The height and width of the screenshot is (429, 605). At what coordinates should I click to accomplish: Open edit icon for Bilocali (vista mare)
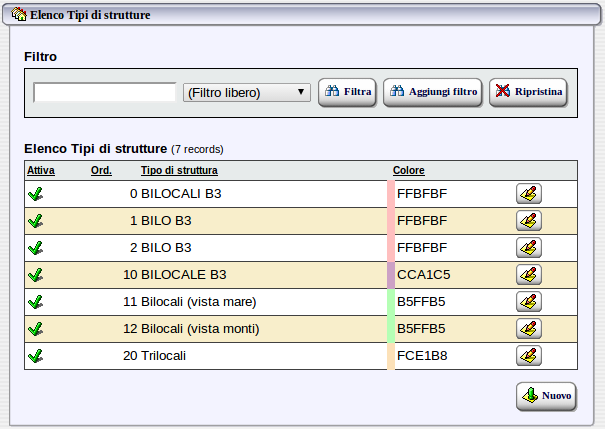(529, 301)
